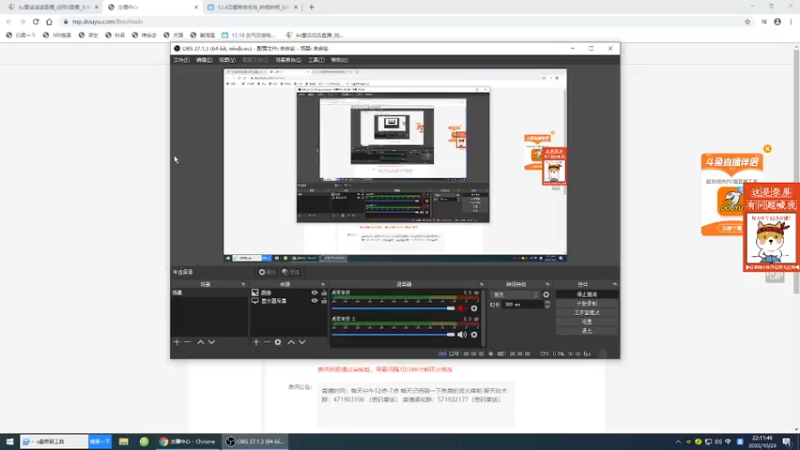This screenshot has width=800, height=450.
Task: Open the File menu in OBS
Action: point(181,60)
